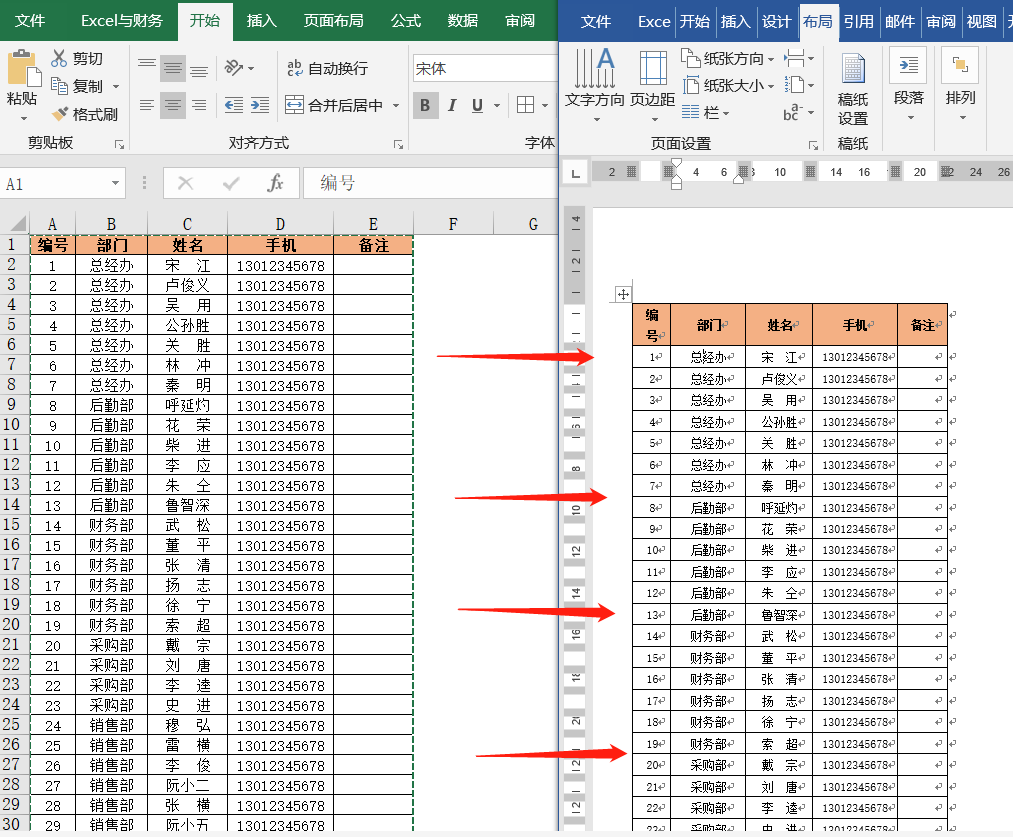Expand the clipboard (剪贴板) dialog launcher
The height and width of the screenshot is (837, 1013).
tap(120, 144)
